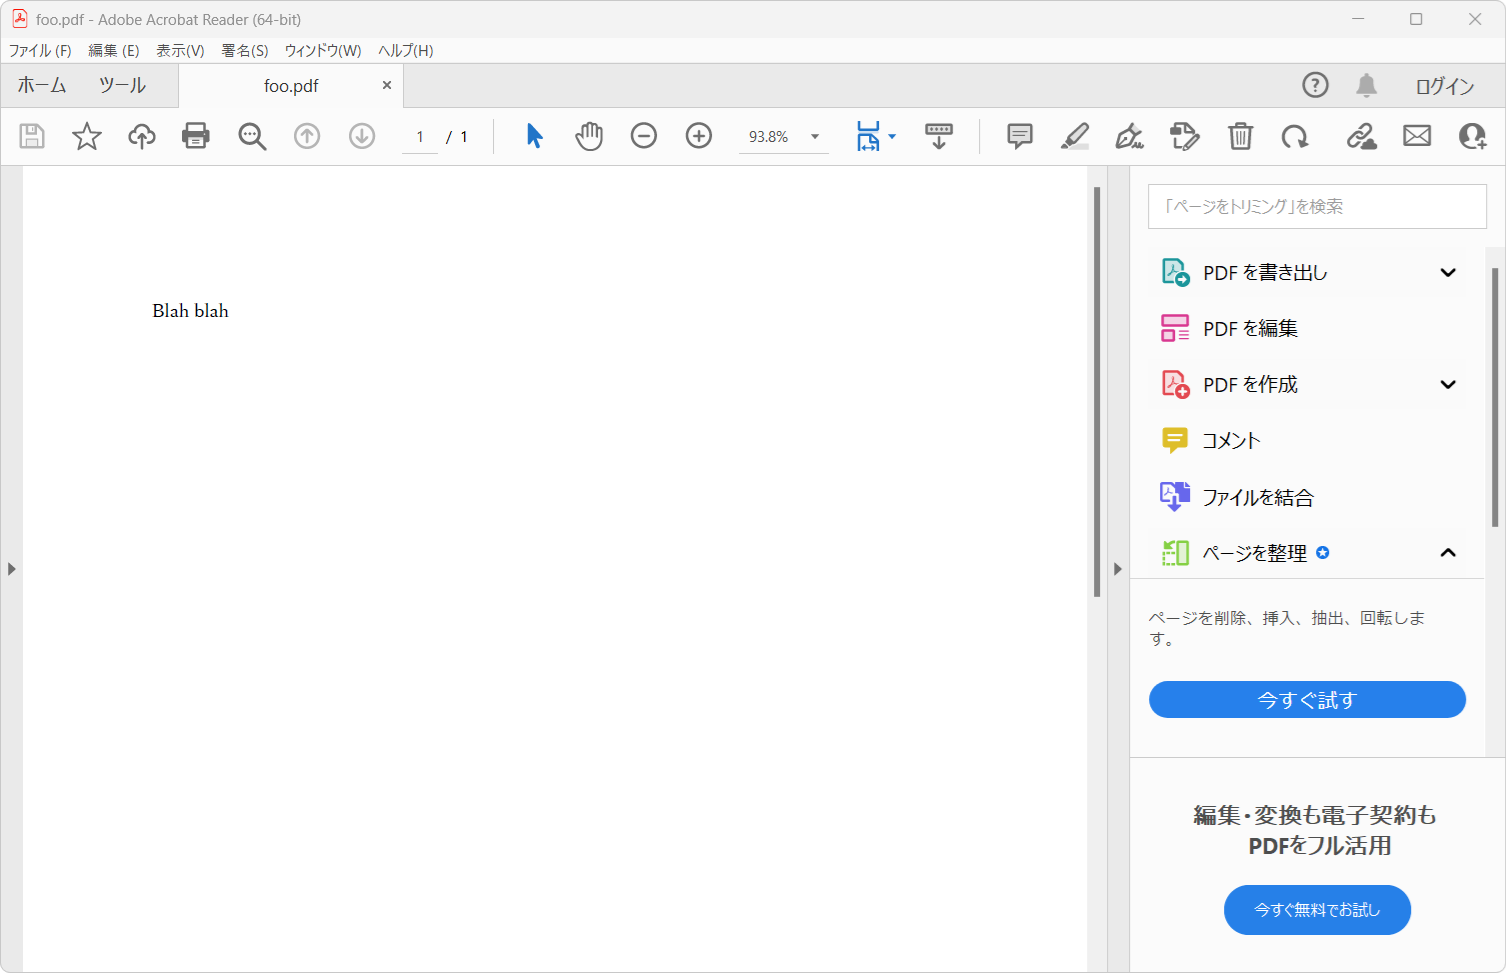
Task: Click the tools search field
Action: 1317,206
